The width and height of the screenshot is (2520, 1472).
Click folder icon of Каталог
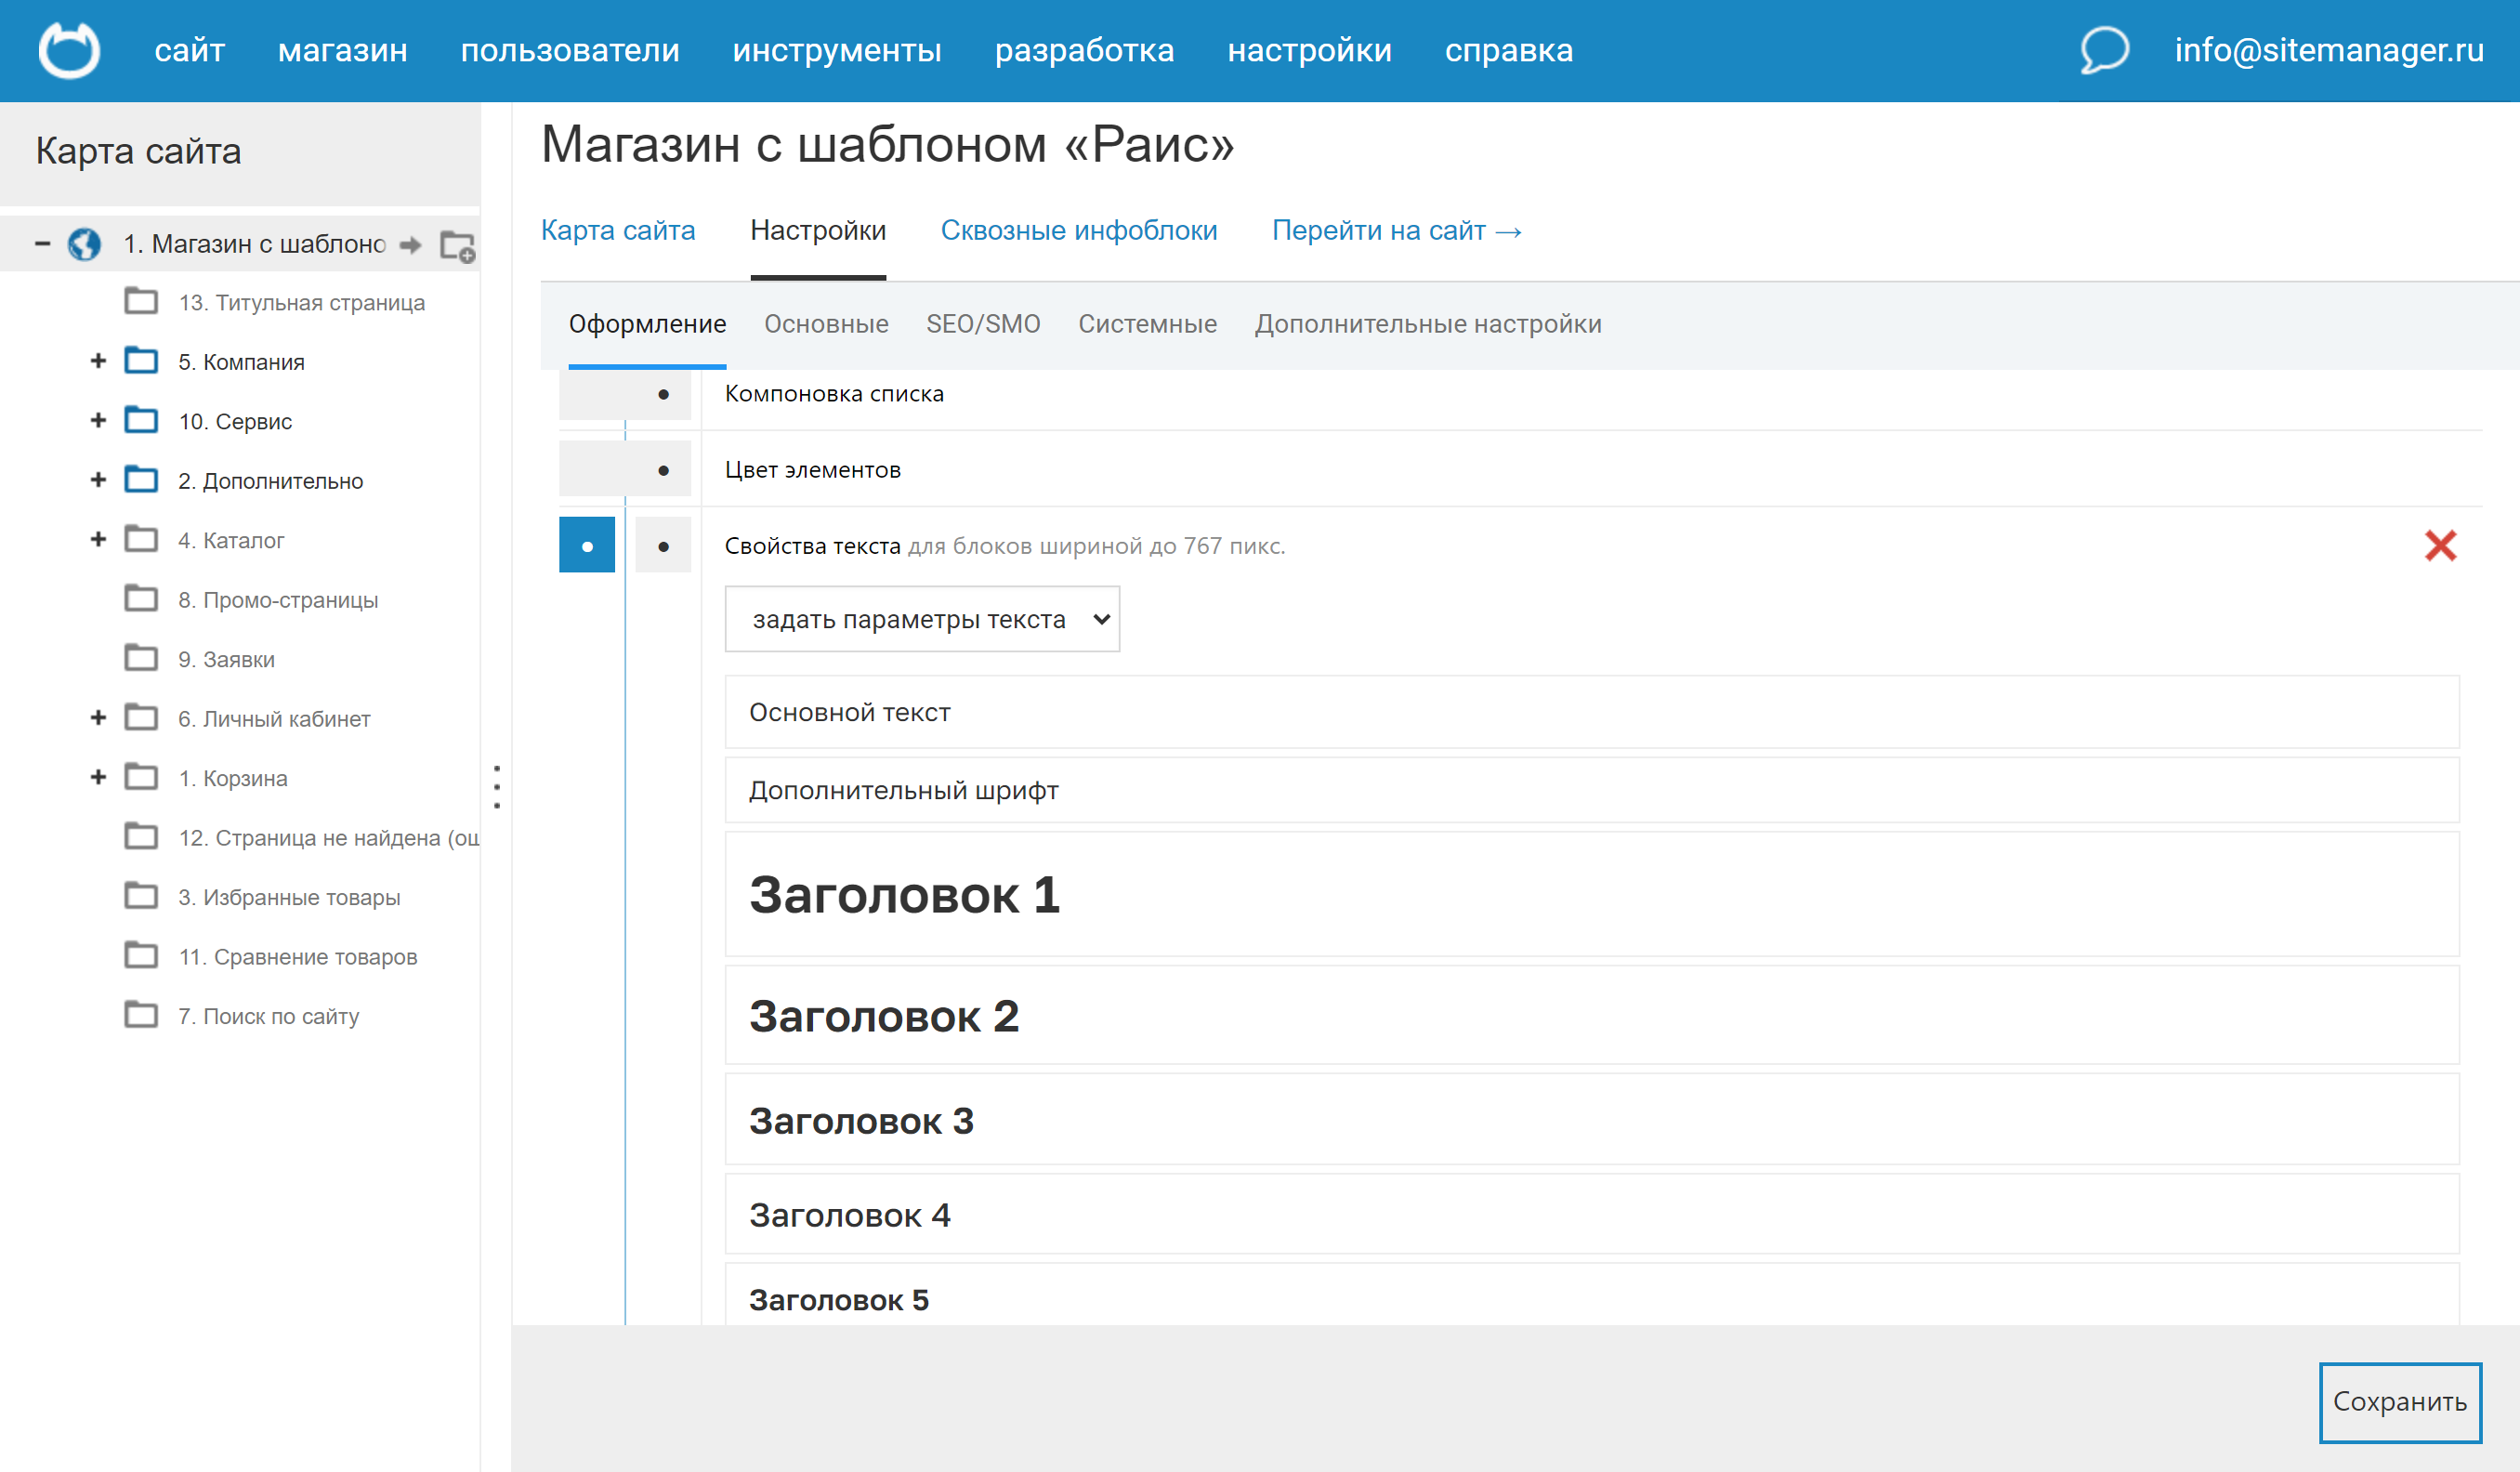[x=141, y=539]
